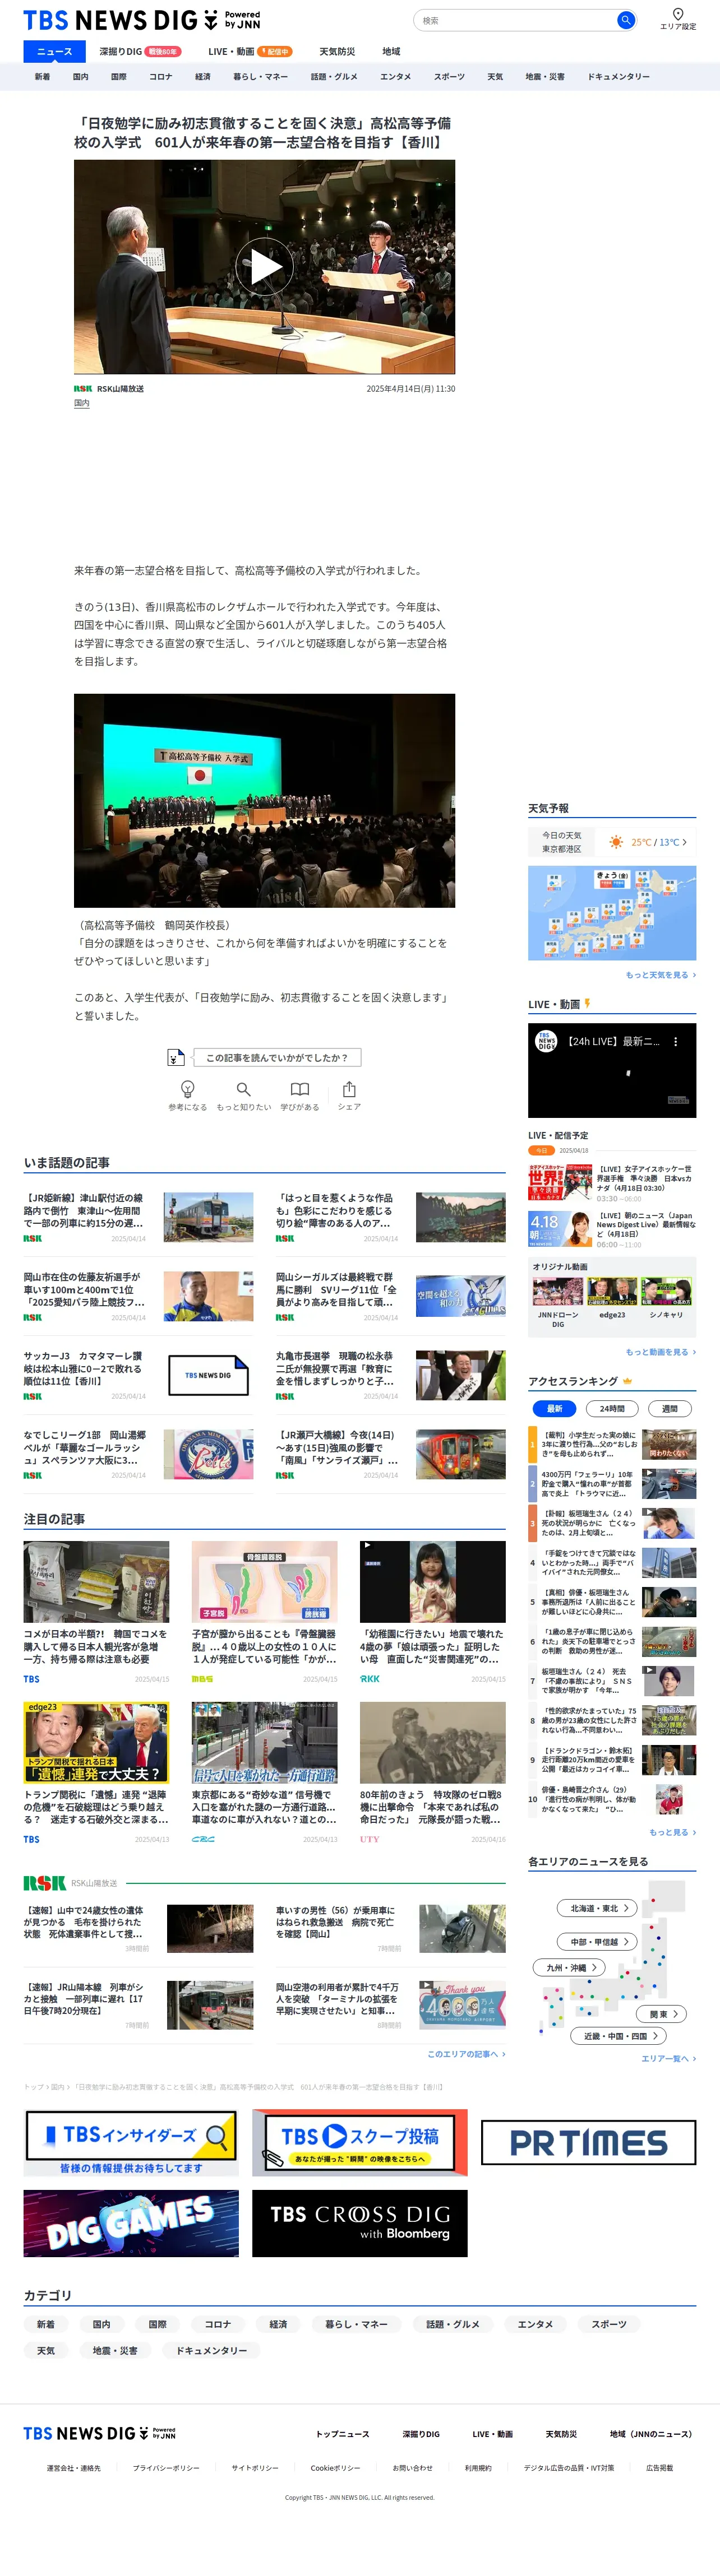
Task: Click the feedback icon beside この記事を読んでいかがでしたか
Action: pyautogui.click(x=176, y=1057)
